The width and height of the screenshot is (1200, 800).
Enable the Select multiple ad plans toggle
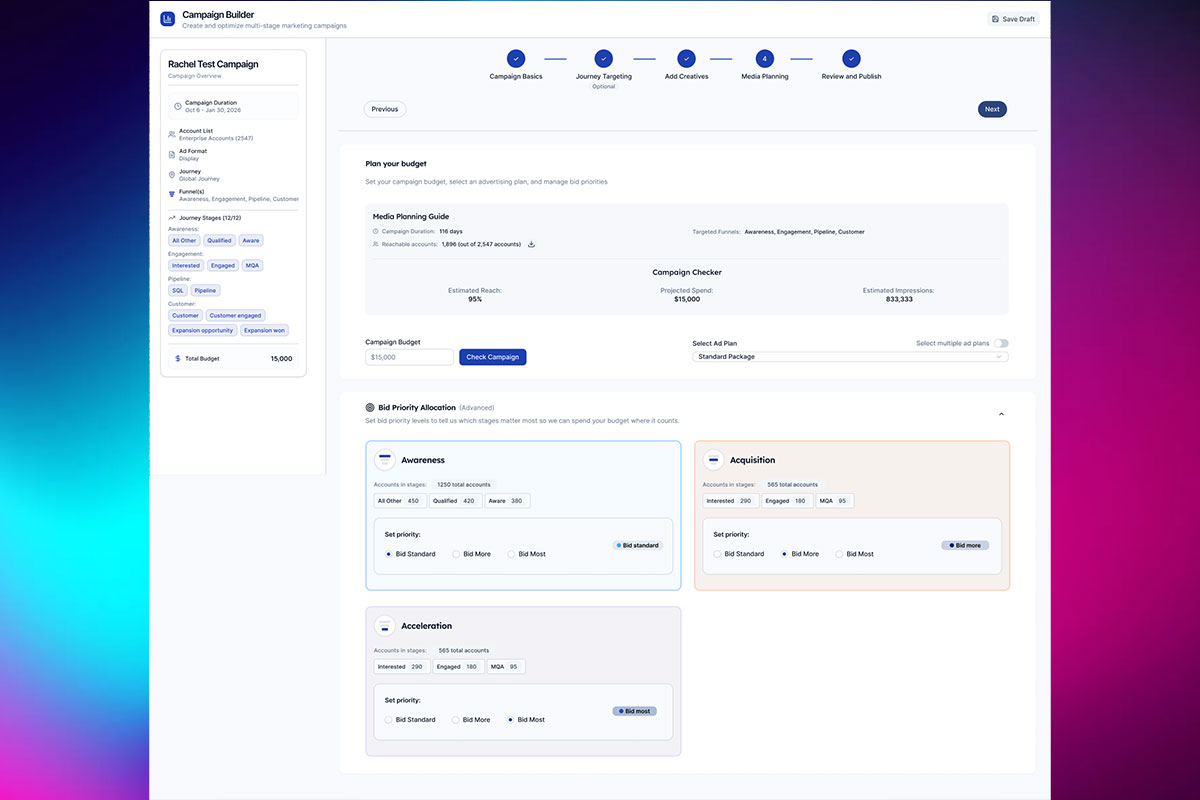tap(1001, 343)
